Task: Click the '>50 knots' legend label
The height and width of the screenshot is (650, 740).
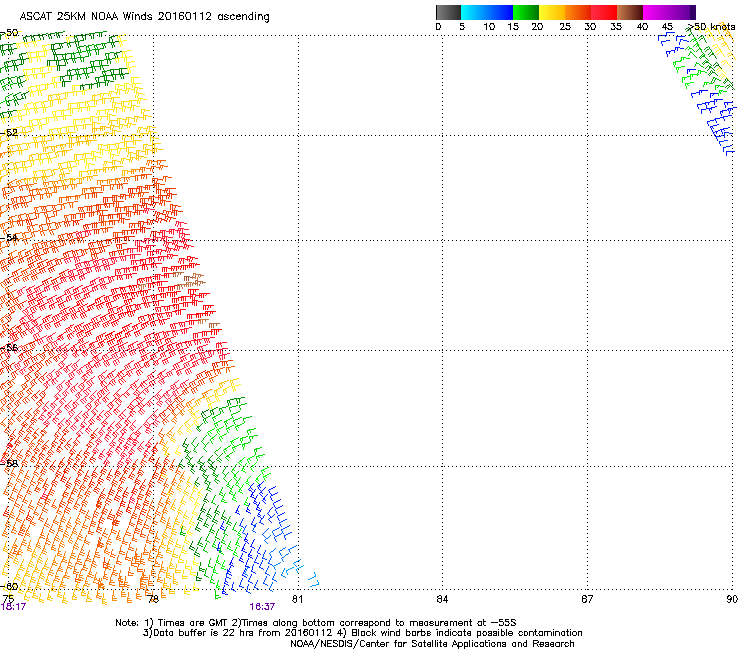Action: pyautogui.click(x=711, y=27)
